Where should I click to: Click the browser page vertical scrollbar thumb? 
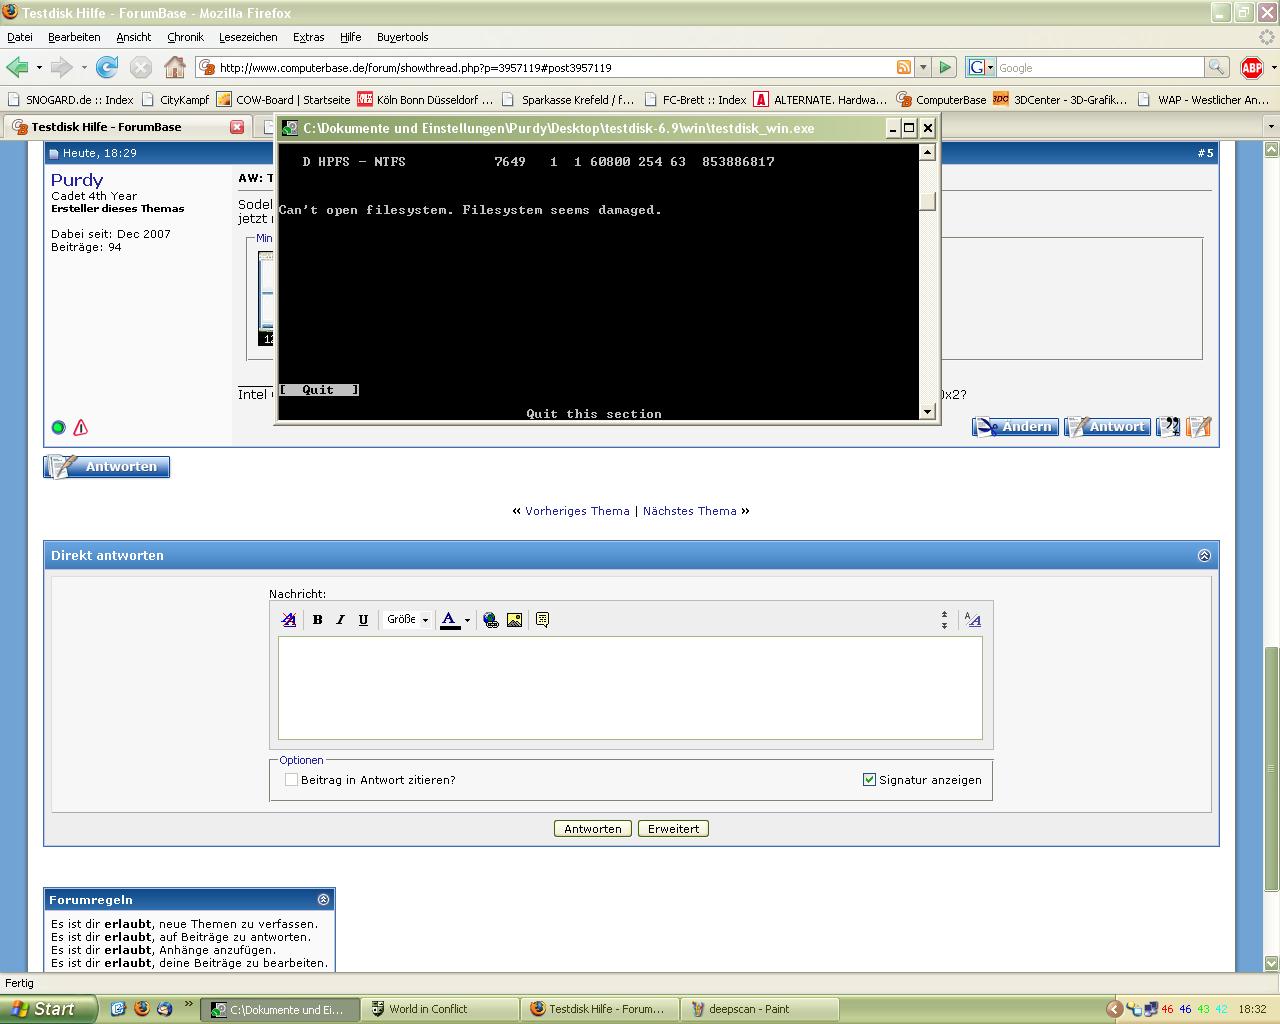pos(1271,770)
